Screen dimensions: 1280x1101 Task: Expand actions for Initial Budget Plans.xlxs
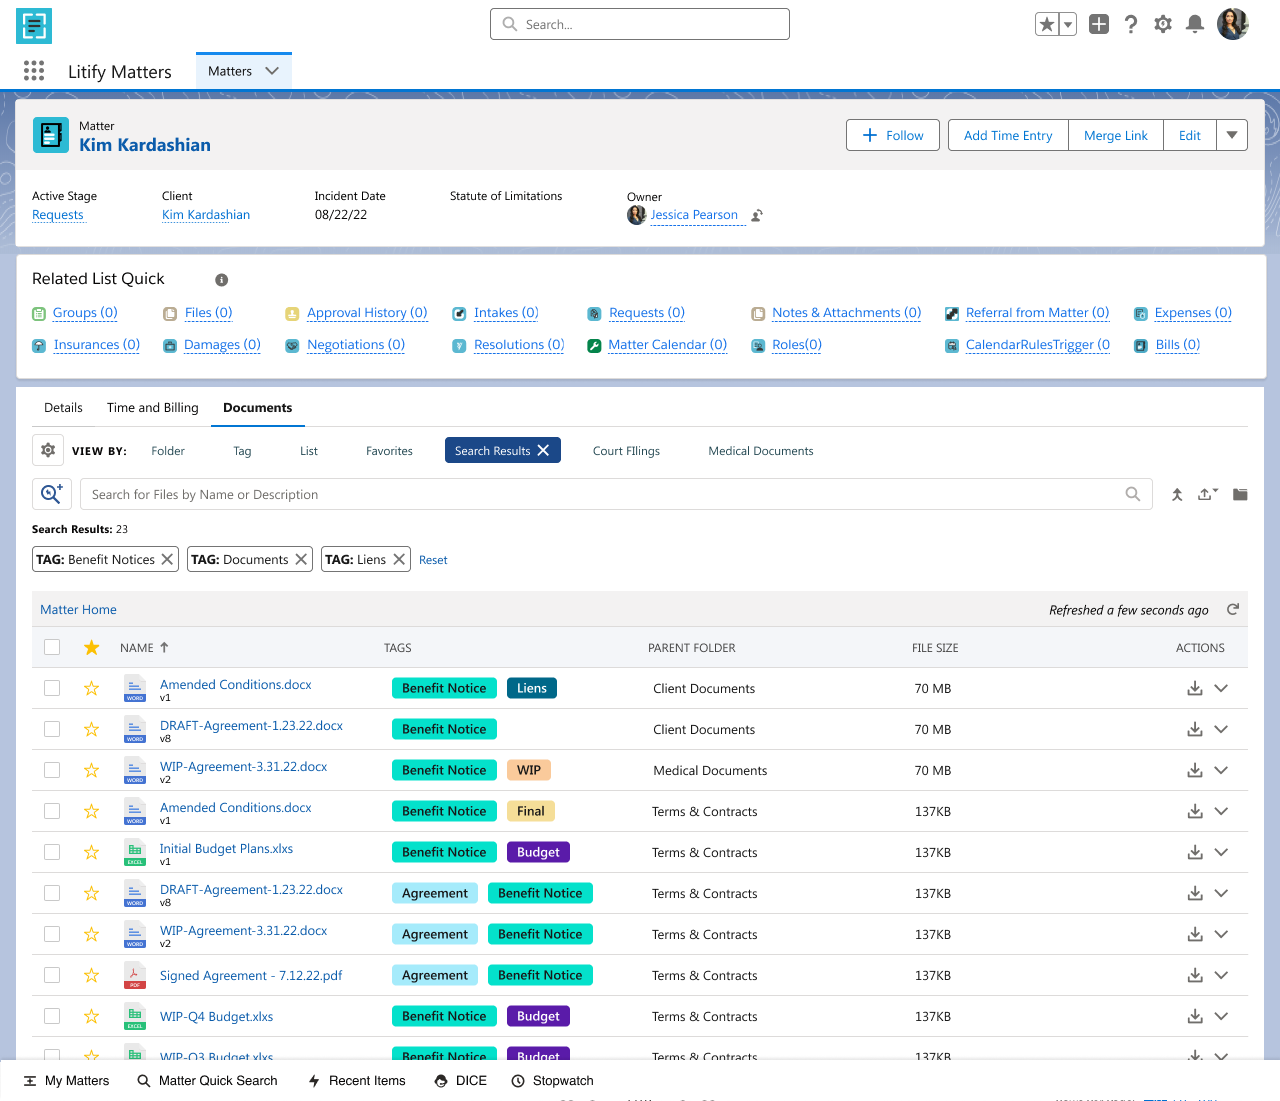[x=1221, y=852]
